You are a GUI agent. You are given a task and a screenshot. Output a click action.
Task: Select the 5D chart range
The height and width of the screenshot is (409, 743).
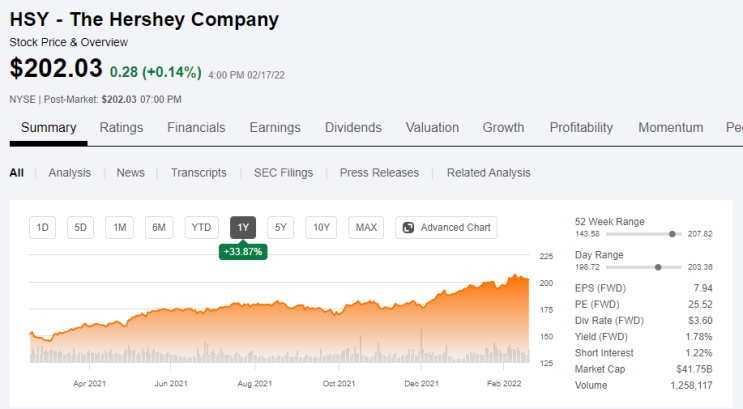(81, 227)
